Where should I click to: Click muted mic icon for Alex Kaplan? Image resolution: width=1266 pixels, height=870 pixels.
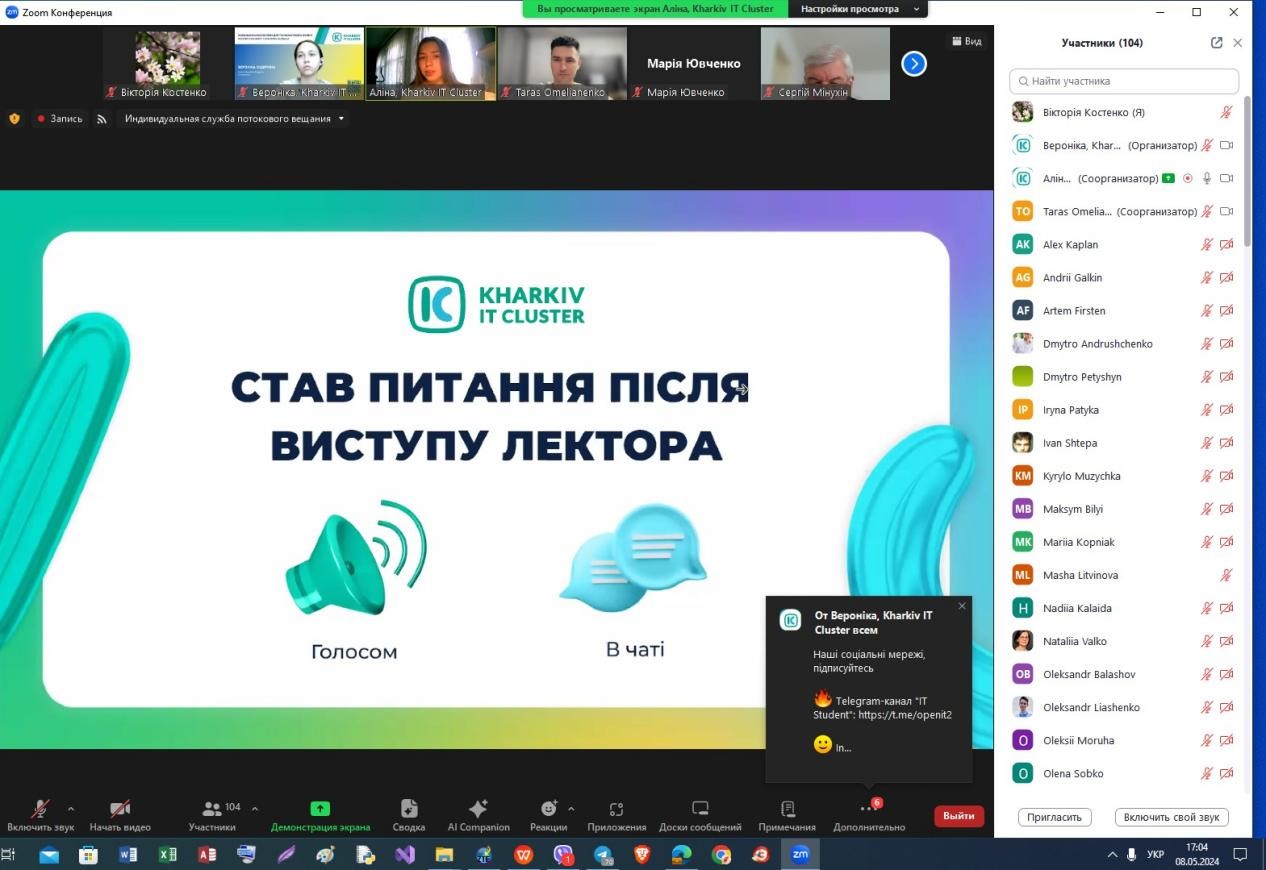point(1207,244)
